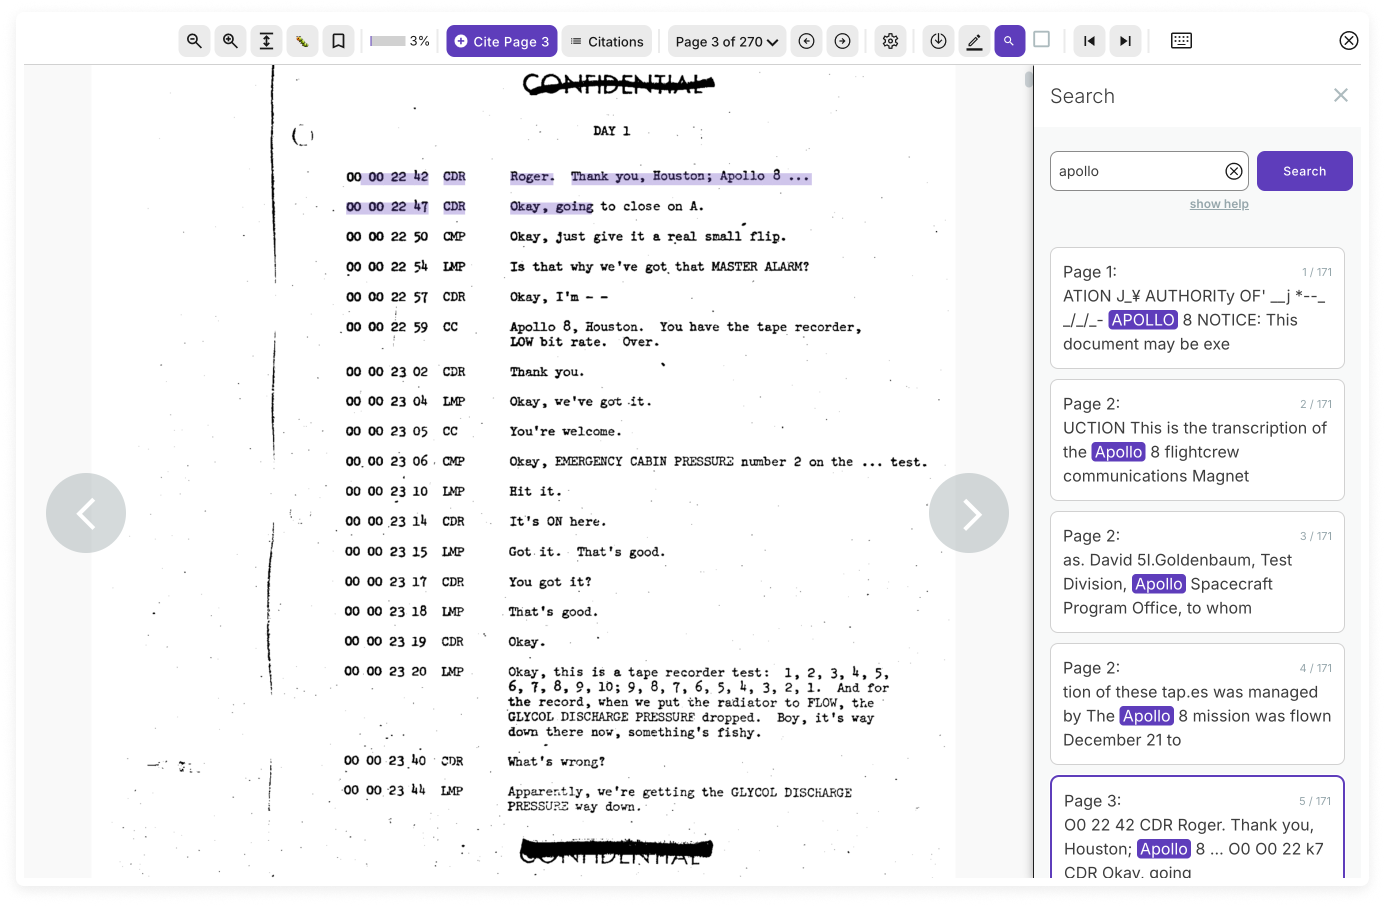Open the show help link
The height and width of the screenshot is (906, 1385).
tap(1219, 203)
